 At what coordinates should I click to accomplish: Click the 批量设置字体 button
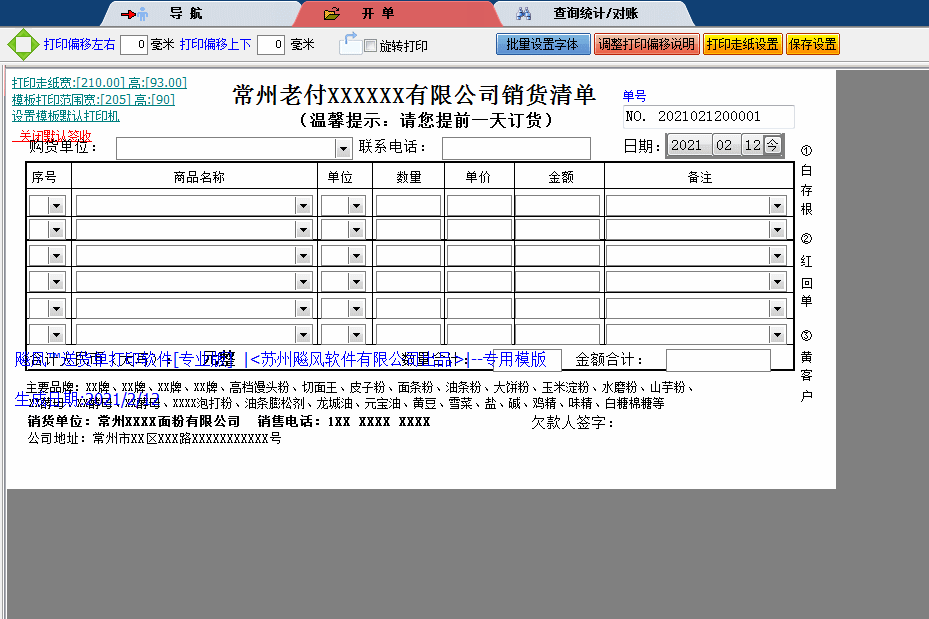coord(543,45)
